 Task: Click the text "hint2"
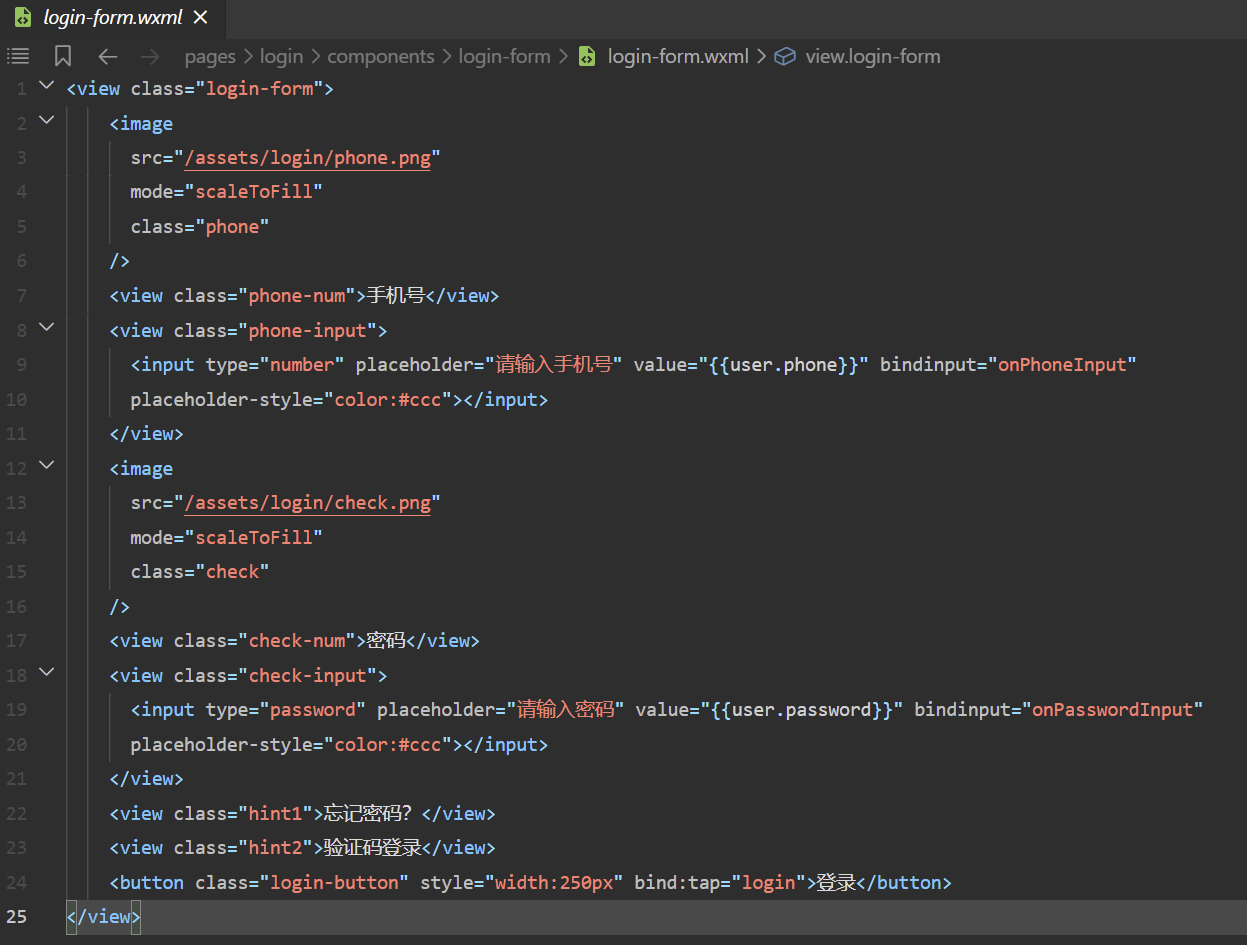tap(275, 848)
